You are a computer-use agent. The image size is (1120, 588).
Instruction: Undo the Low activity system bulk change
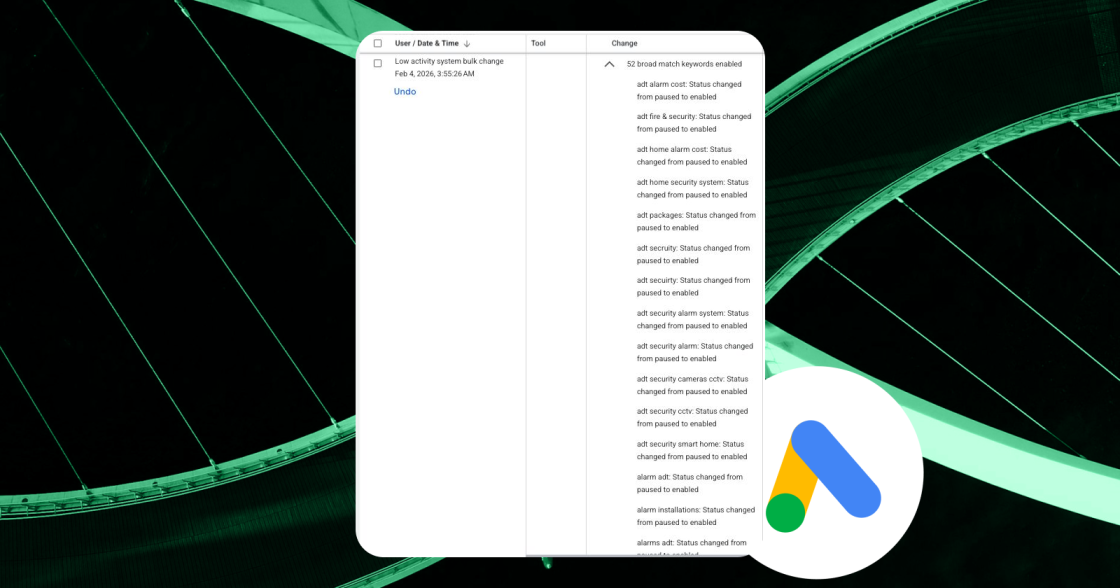click(404, 91)
